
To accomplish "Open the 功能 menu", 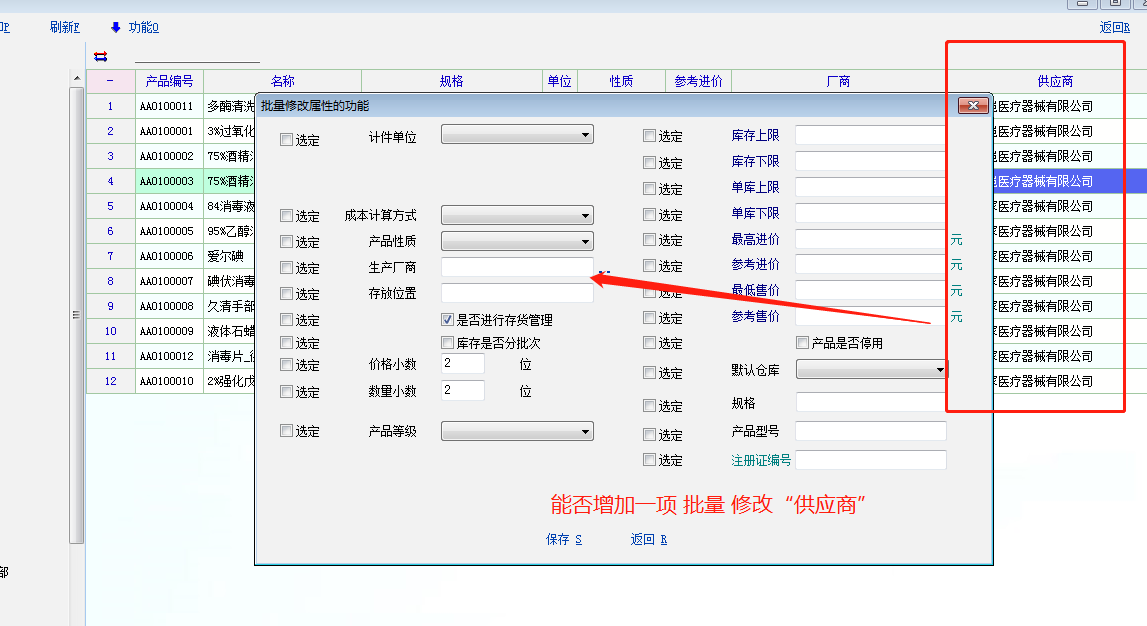I will tap(143, 27).
